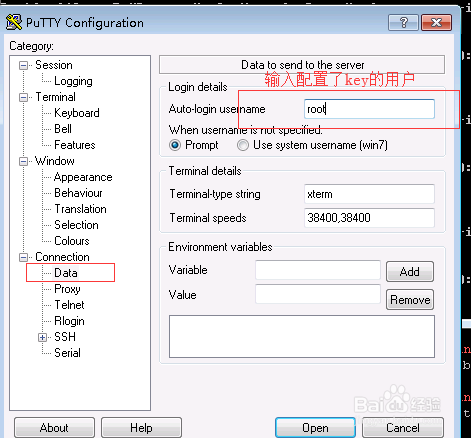Open the Telnet category
The image size is (471, 438).
tap(69, 305)
